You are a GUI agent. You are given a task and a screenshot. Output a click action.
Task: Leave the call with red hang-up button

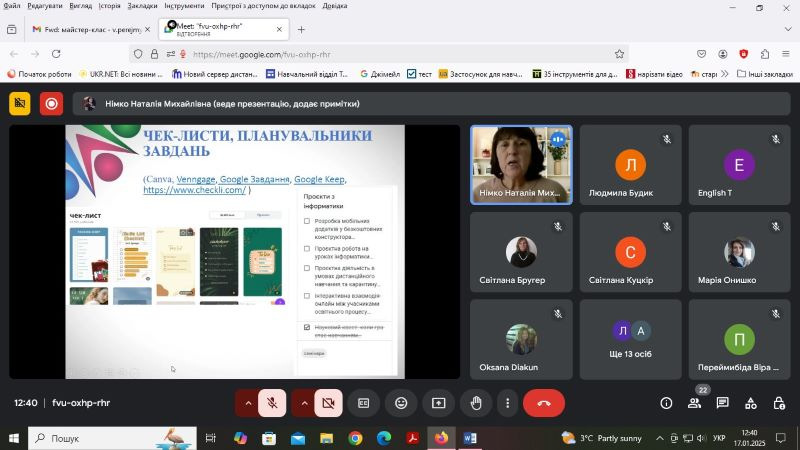pos(544,403)
